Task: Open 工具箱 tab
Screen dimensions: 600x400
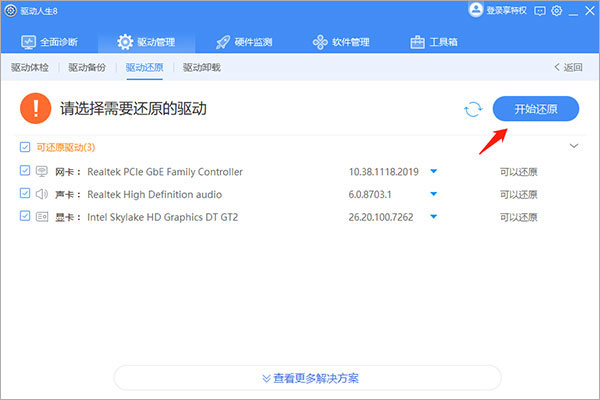Action: click(x=434, y=42)
